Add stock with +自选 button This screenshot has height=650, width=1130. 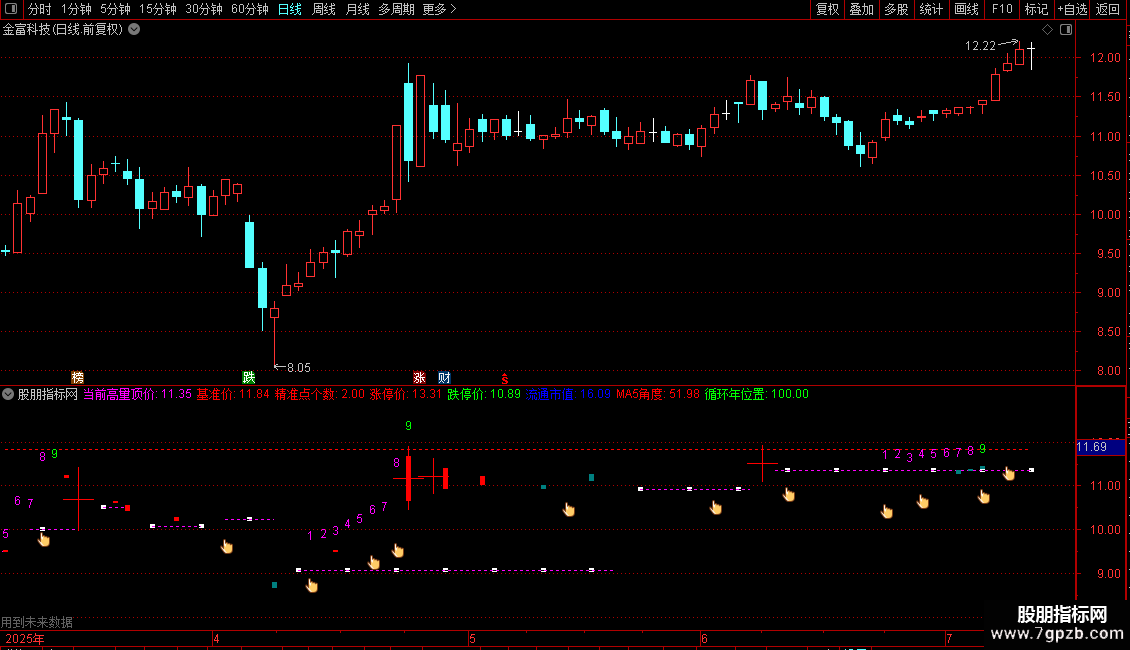pyautogui.click(x=1072, y=9)
